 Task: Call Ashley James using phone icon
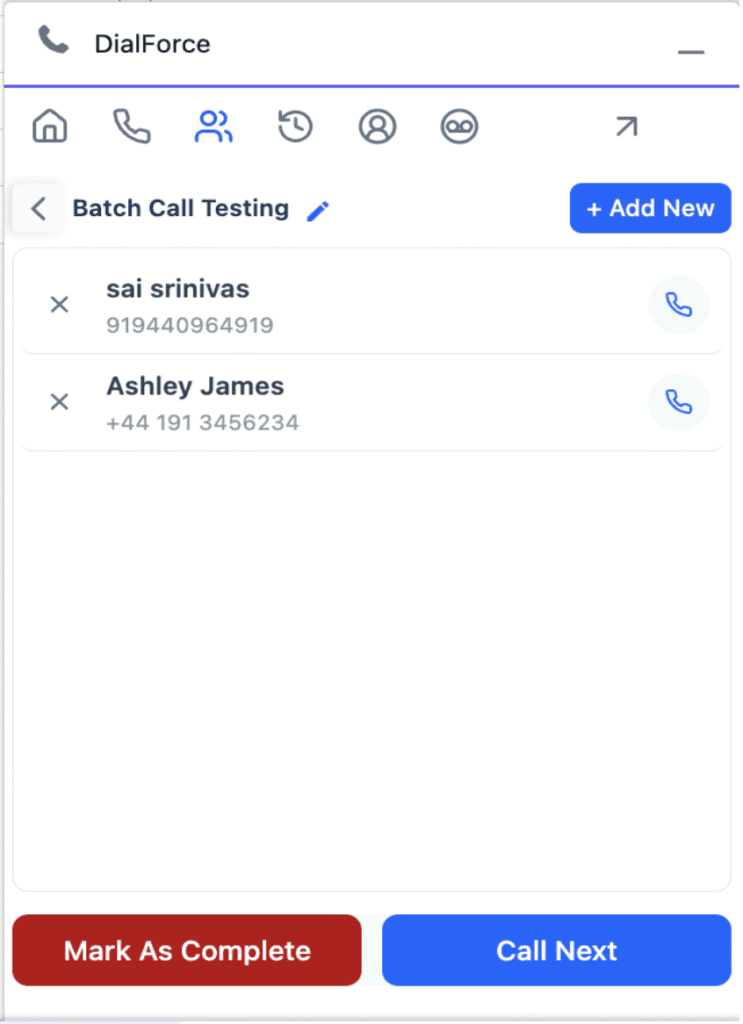(x=679, y=402)
